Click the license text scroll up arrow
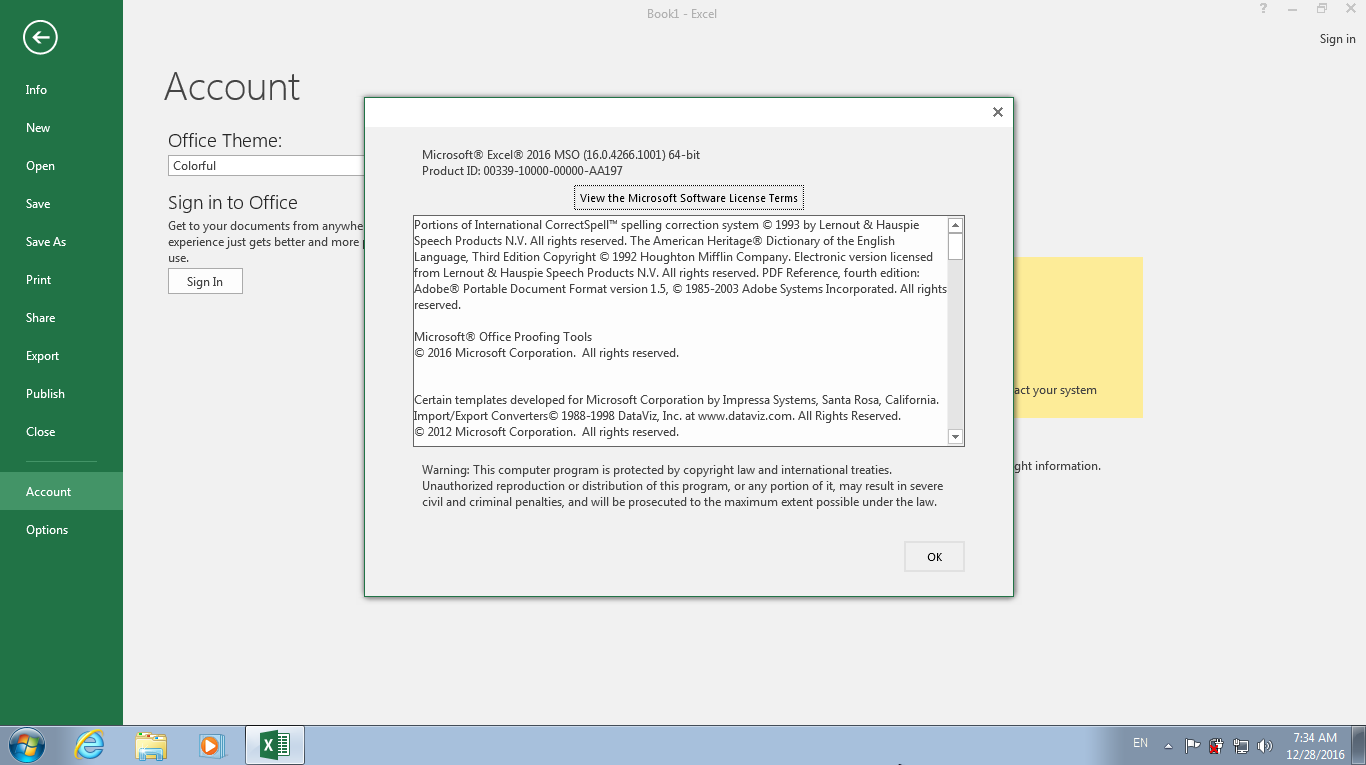This screenshot has width=1366, height=765. coord(955,225)
